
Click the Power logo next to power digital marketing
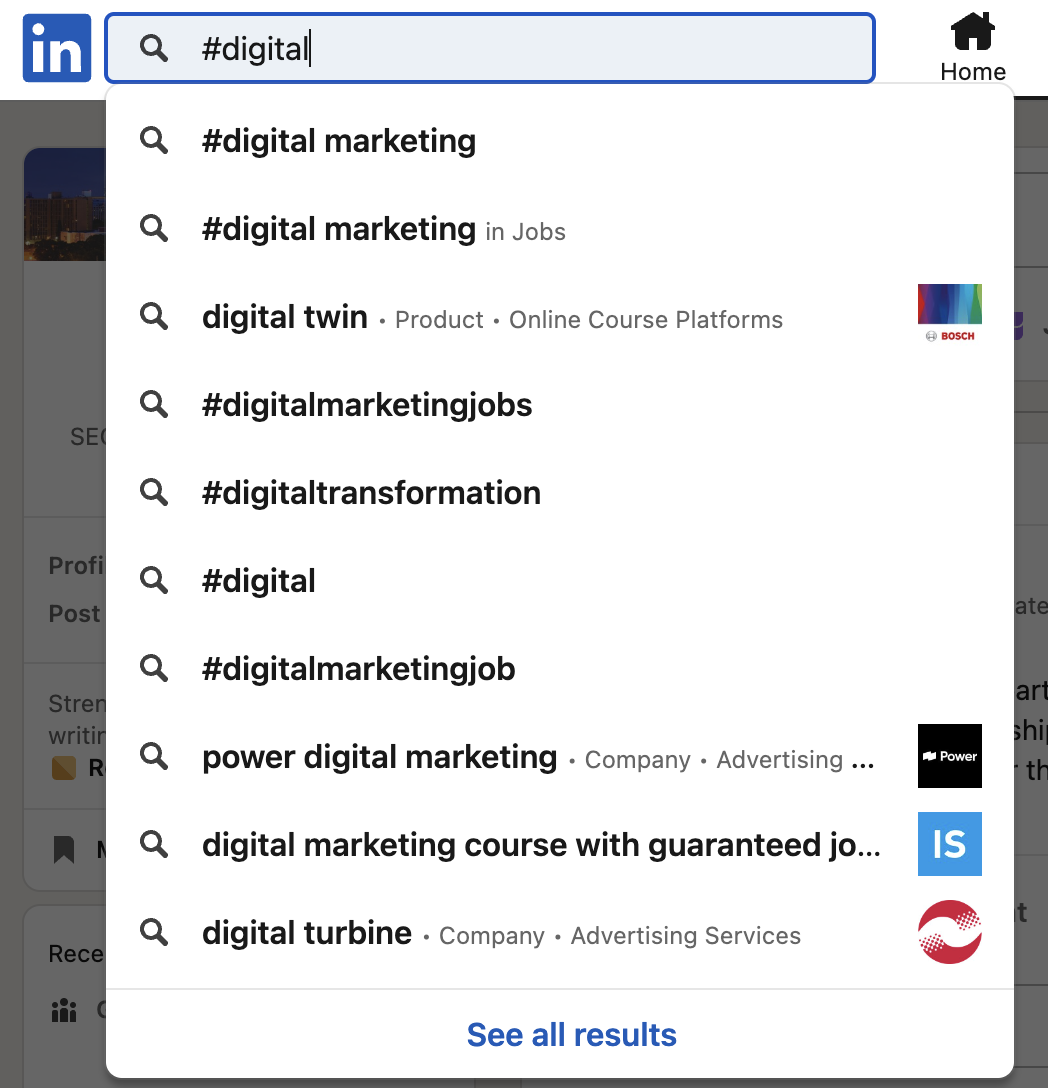949,756
